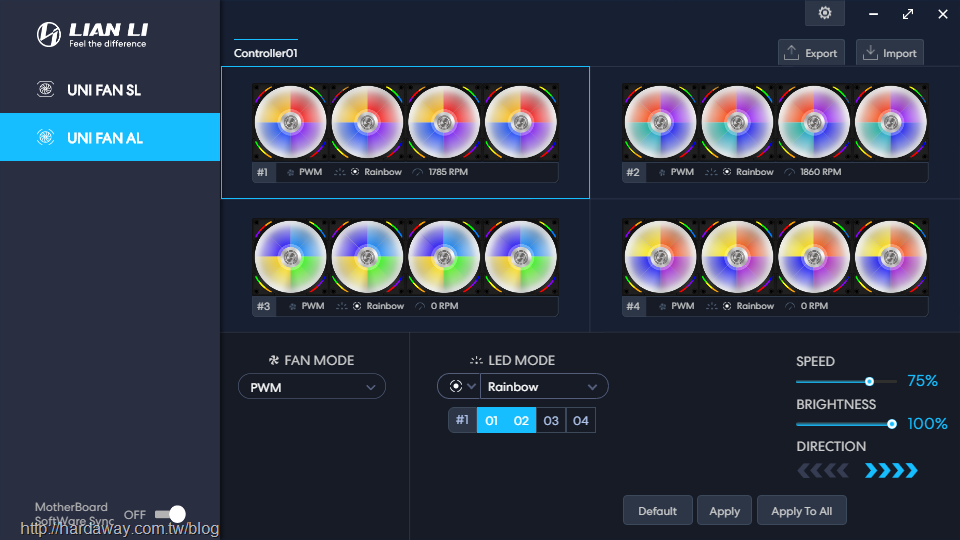Select UNI FAN SL in sidebar
The image size is (960, 540).
click(110, 89)
